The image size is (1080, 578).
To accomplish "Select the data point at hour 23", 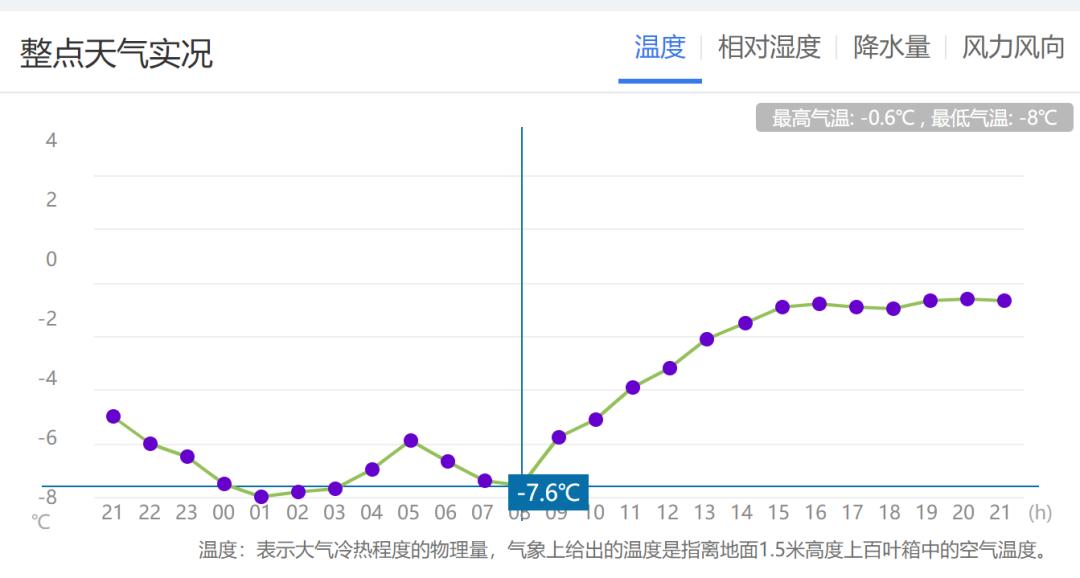I will point(187,456).
